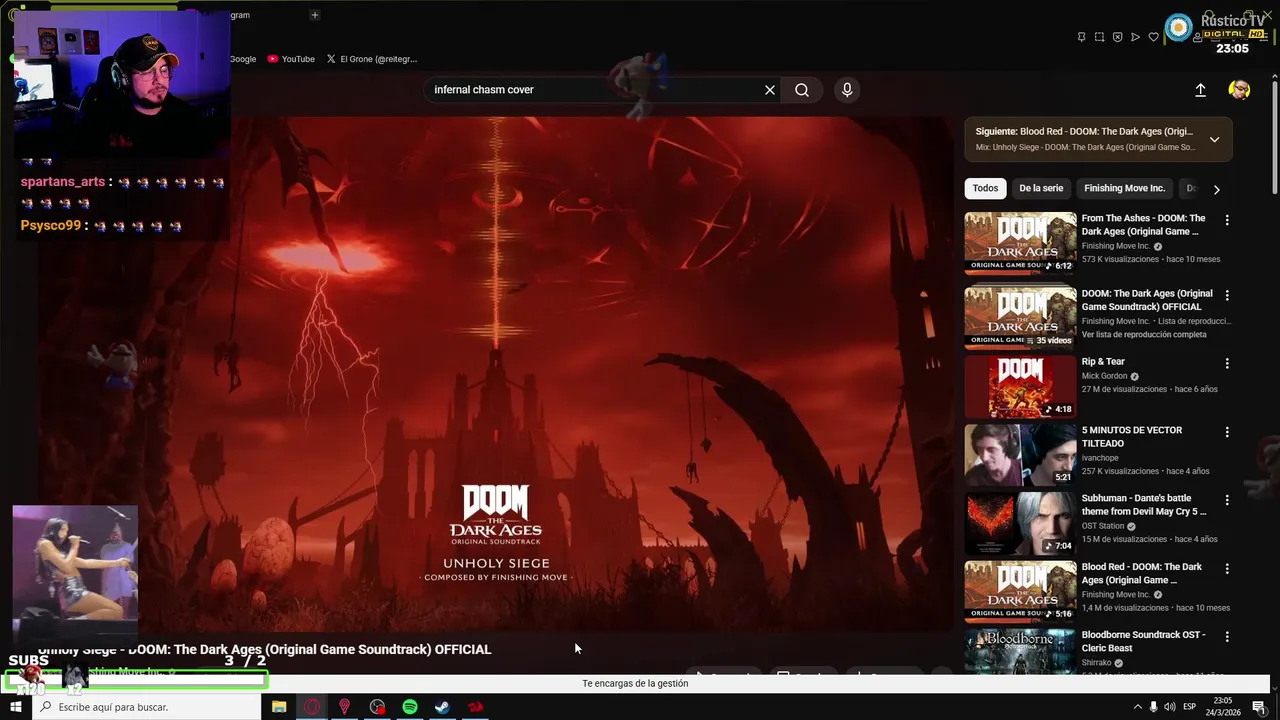Open the OBS recording app in taskbar

coord(377,707)
